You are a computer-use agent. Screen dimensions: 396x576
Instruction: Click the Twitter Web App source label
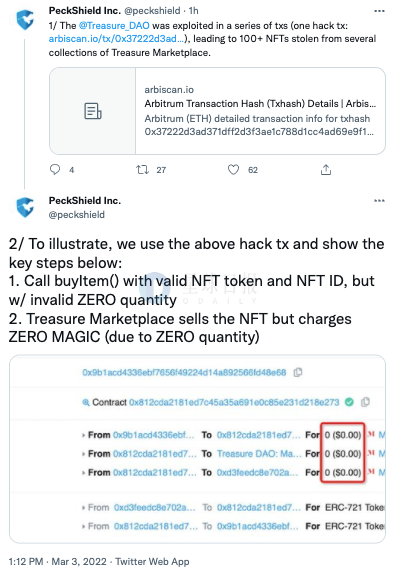(152, 562)
